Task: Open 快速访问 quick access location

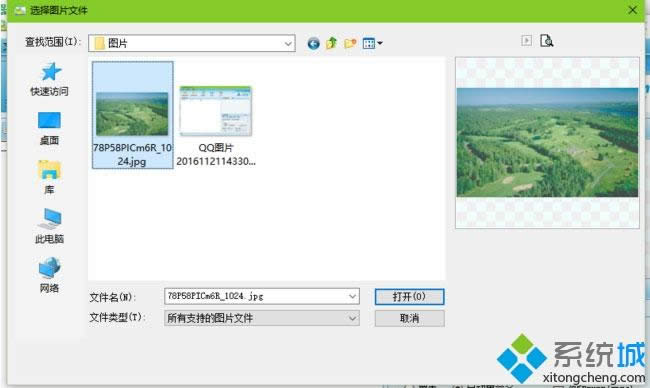Action: tap(49, 80)
